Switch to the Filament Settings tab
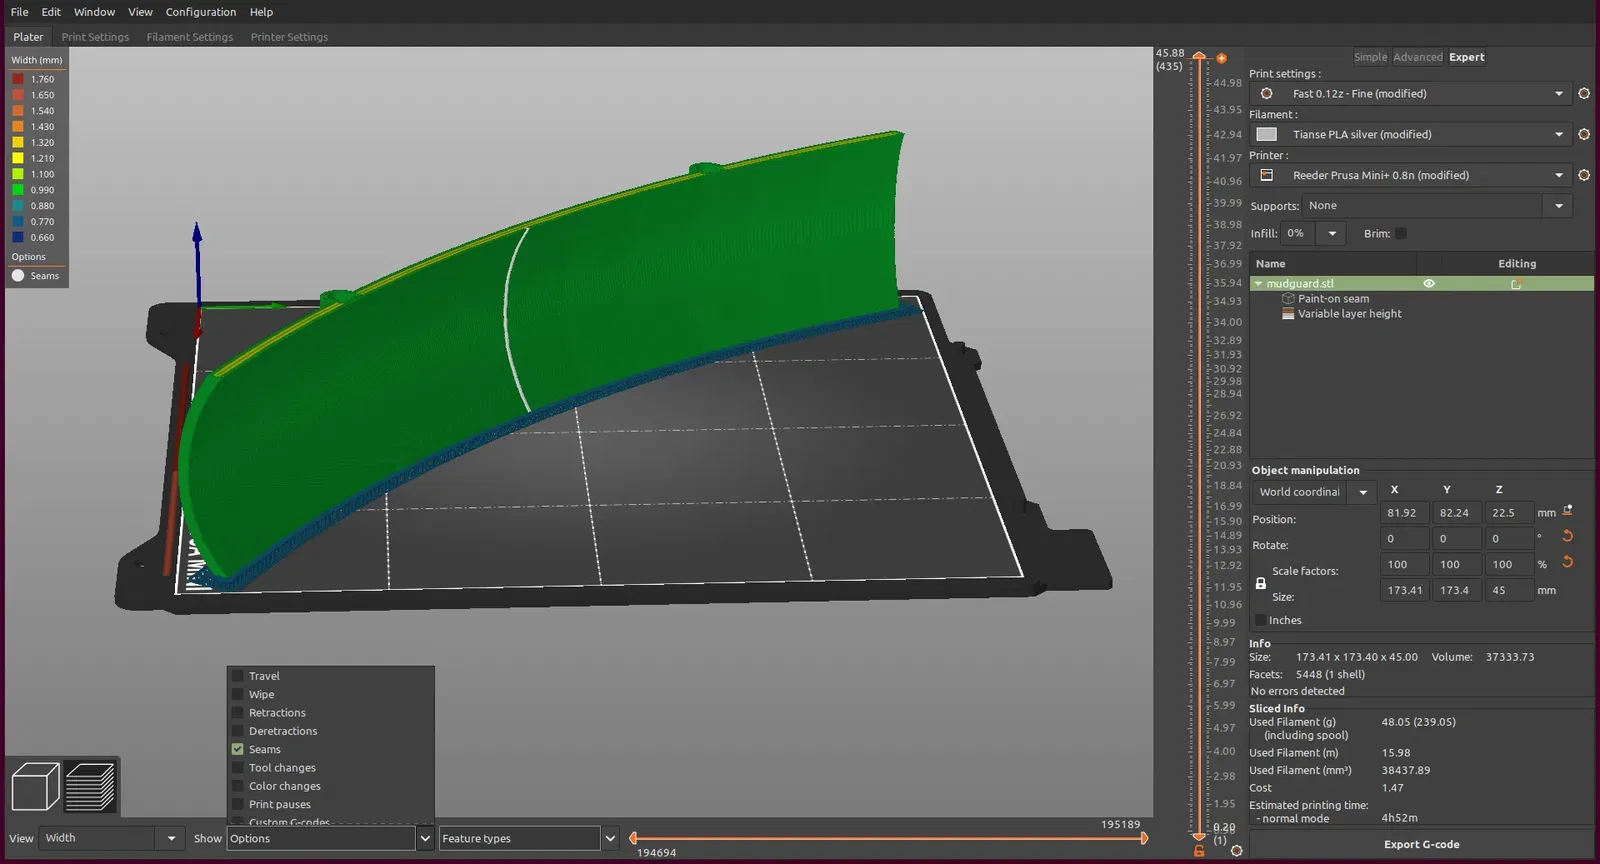 190,37
